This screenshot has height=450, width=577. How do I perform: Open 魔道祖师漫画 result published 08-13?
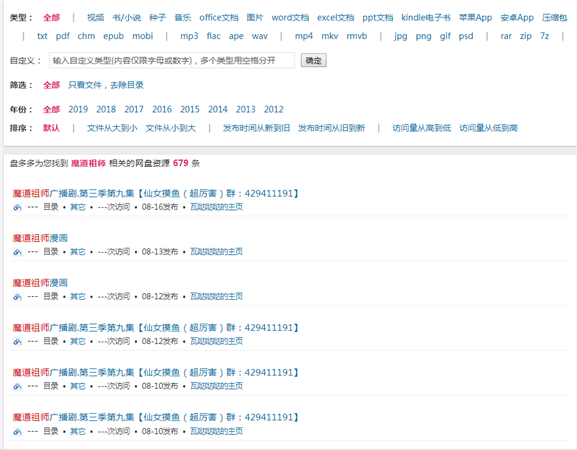point(40,238)
